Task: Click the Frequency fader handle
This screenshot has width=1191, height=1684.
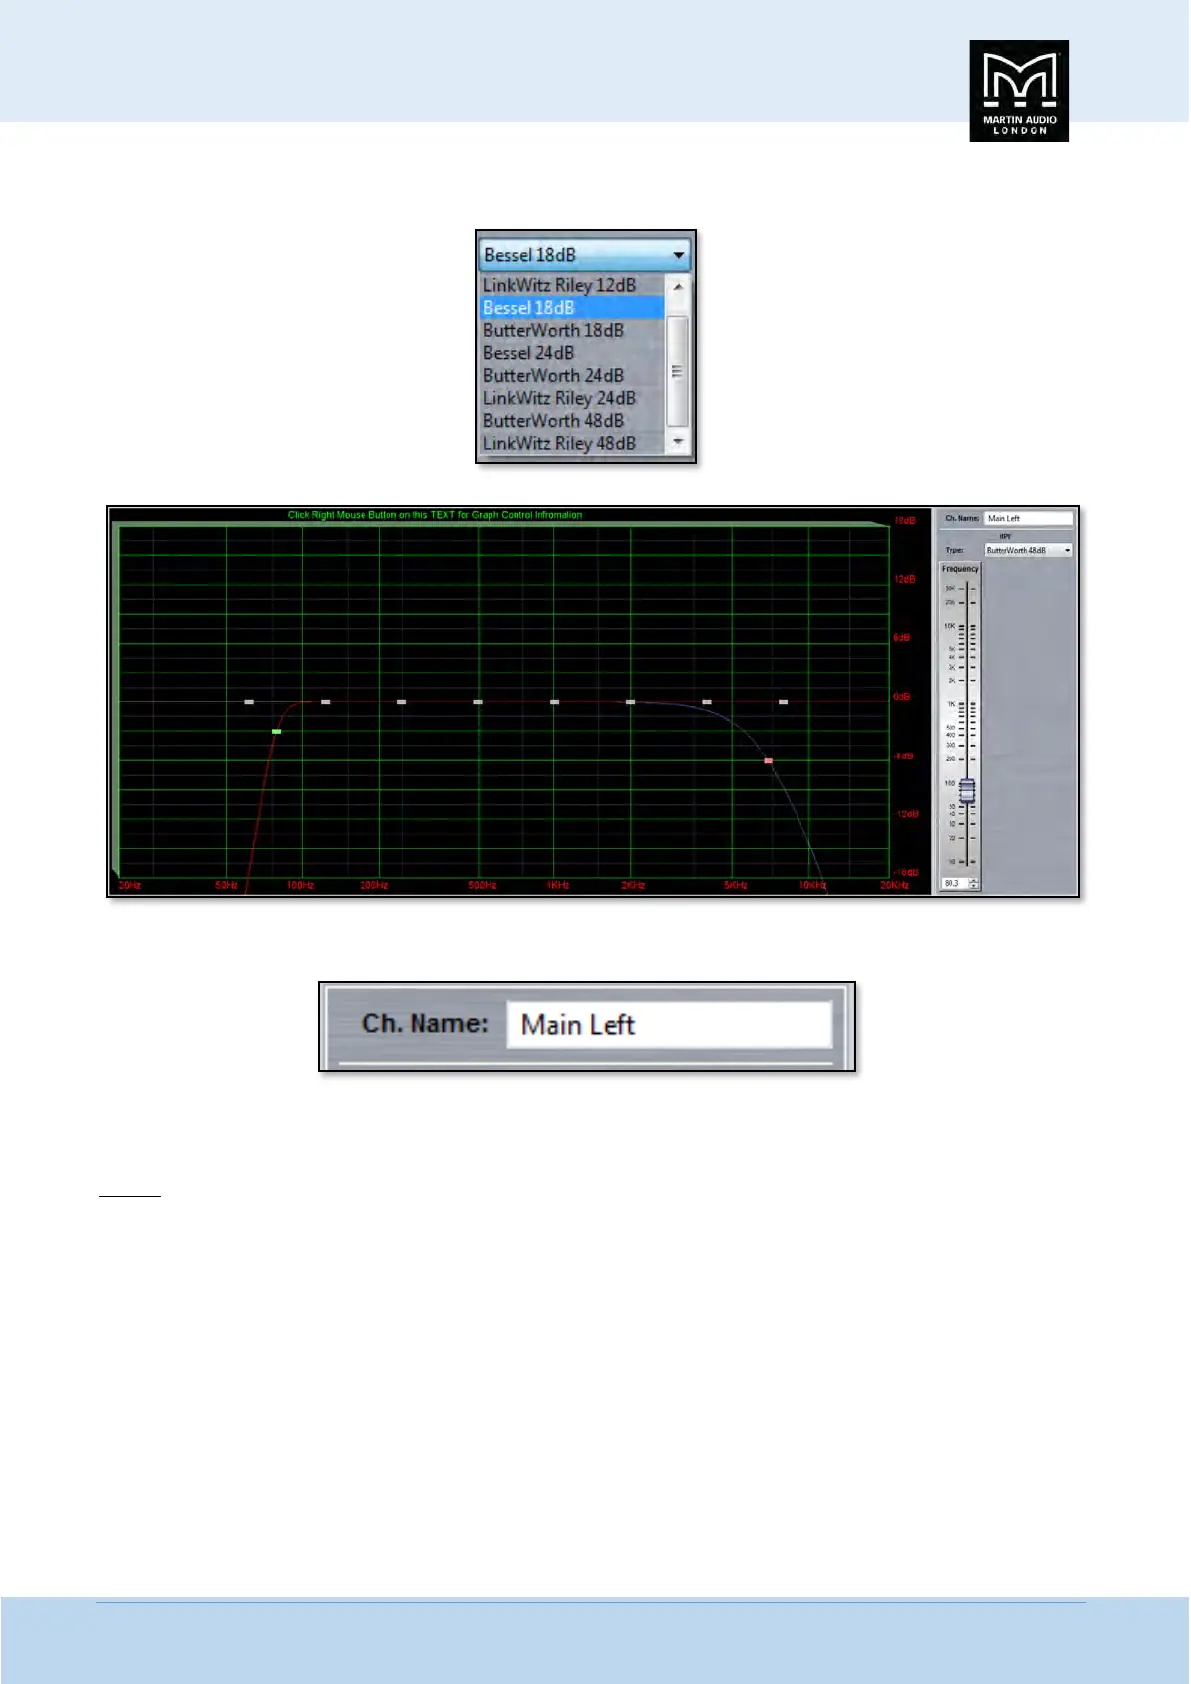Action: click(967, 791)
